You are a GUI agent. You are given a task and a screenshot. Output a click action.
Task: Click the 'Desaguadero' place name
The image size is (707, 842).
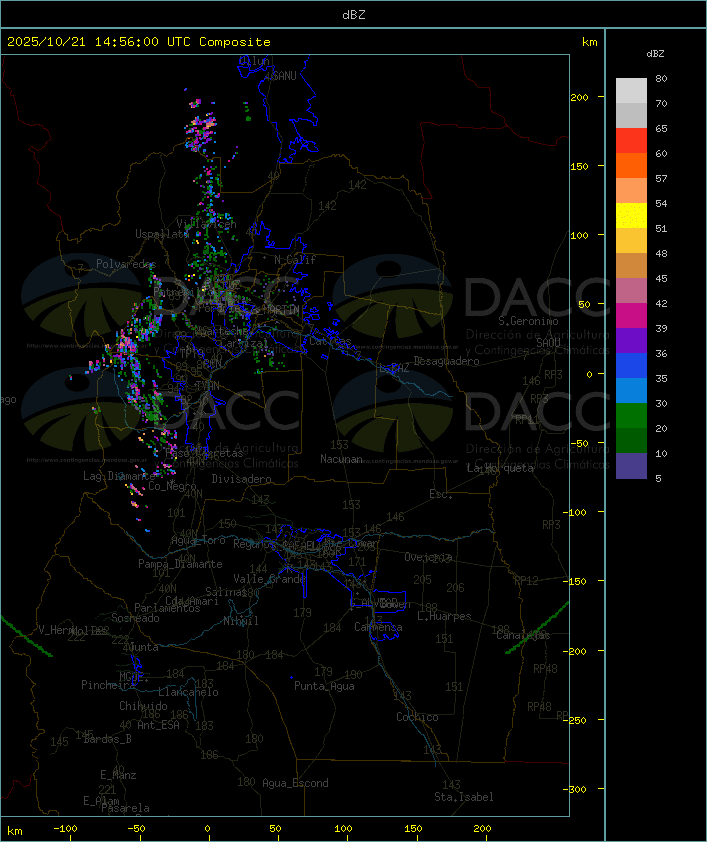pyautogui.click(x=446, y=361)
